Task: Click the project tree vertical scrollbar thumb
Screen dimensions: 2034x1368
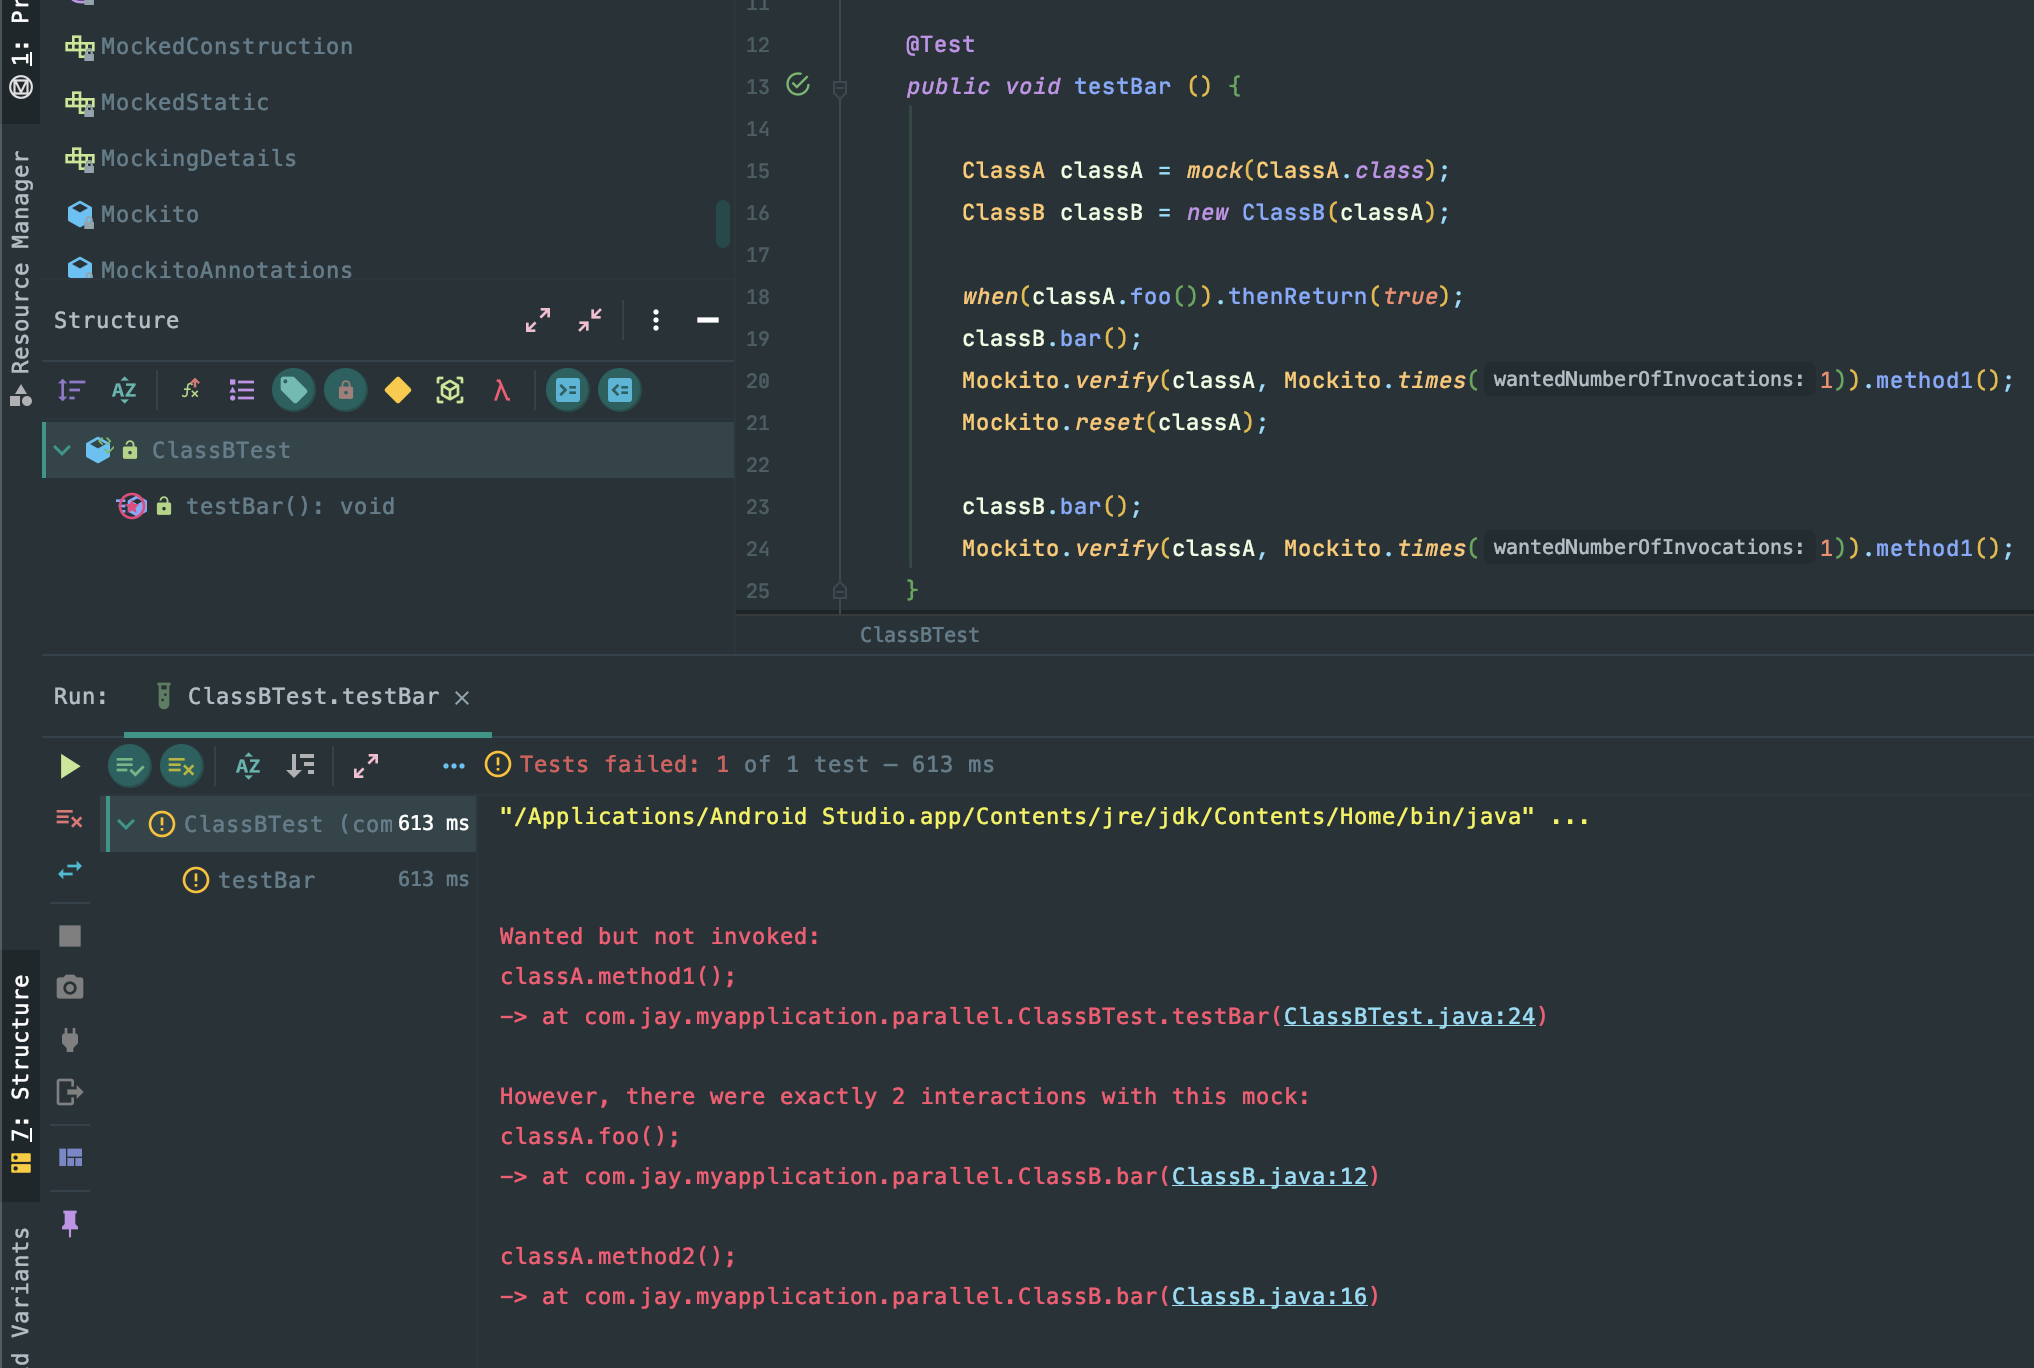Action: click(x=722, y=223)
